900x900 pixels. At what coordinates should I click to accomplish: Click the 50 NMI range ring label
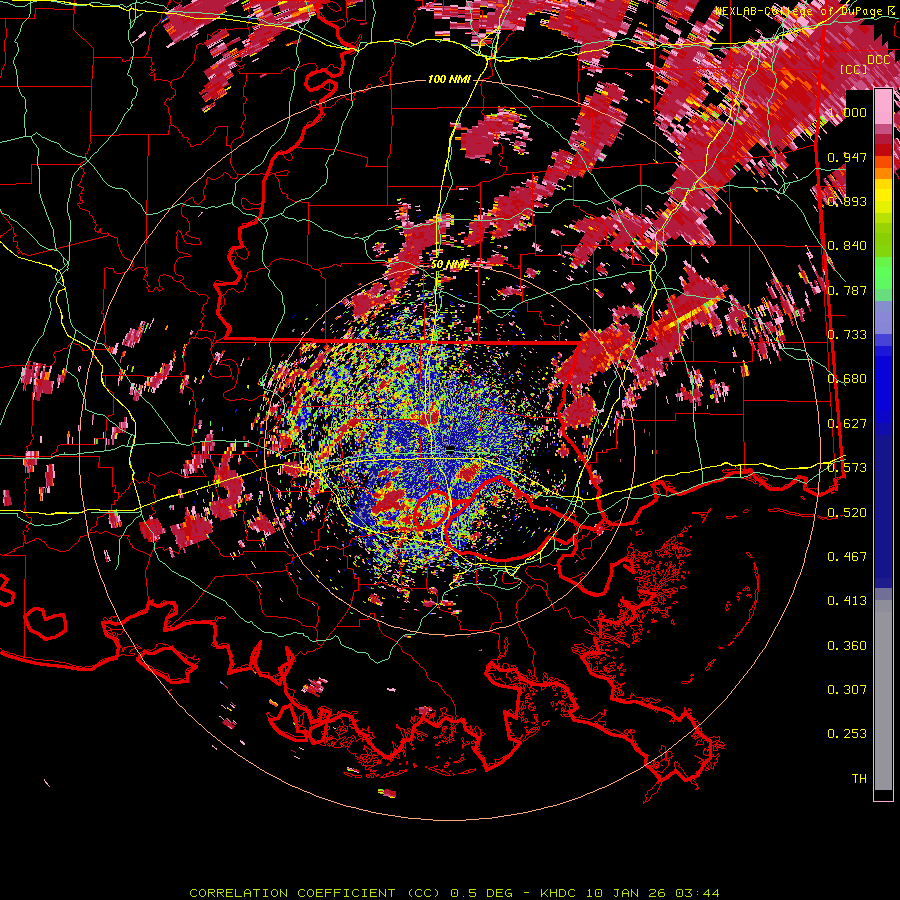click(449, 265)
